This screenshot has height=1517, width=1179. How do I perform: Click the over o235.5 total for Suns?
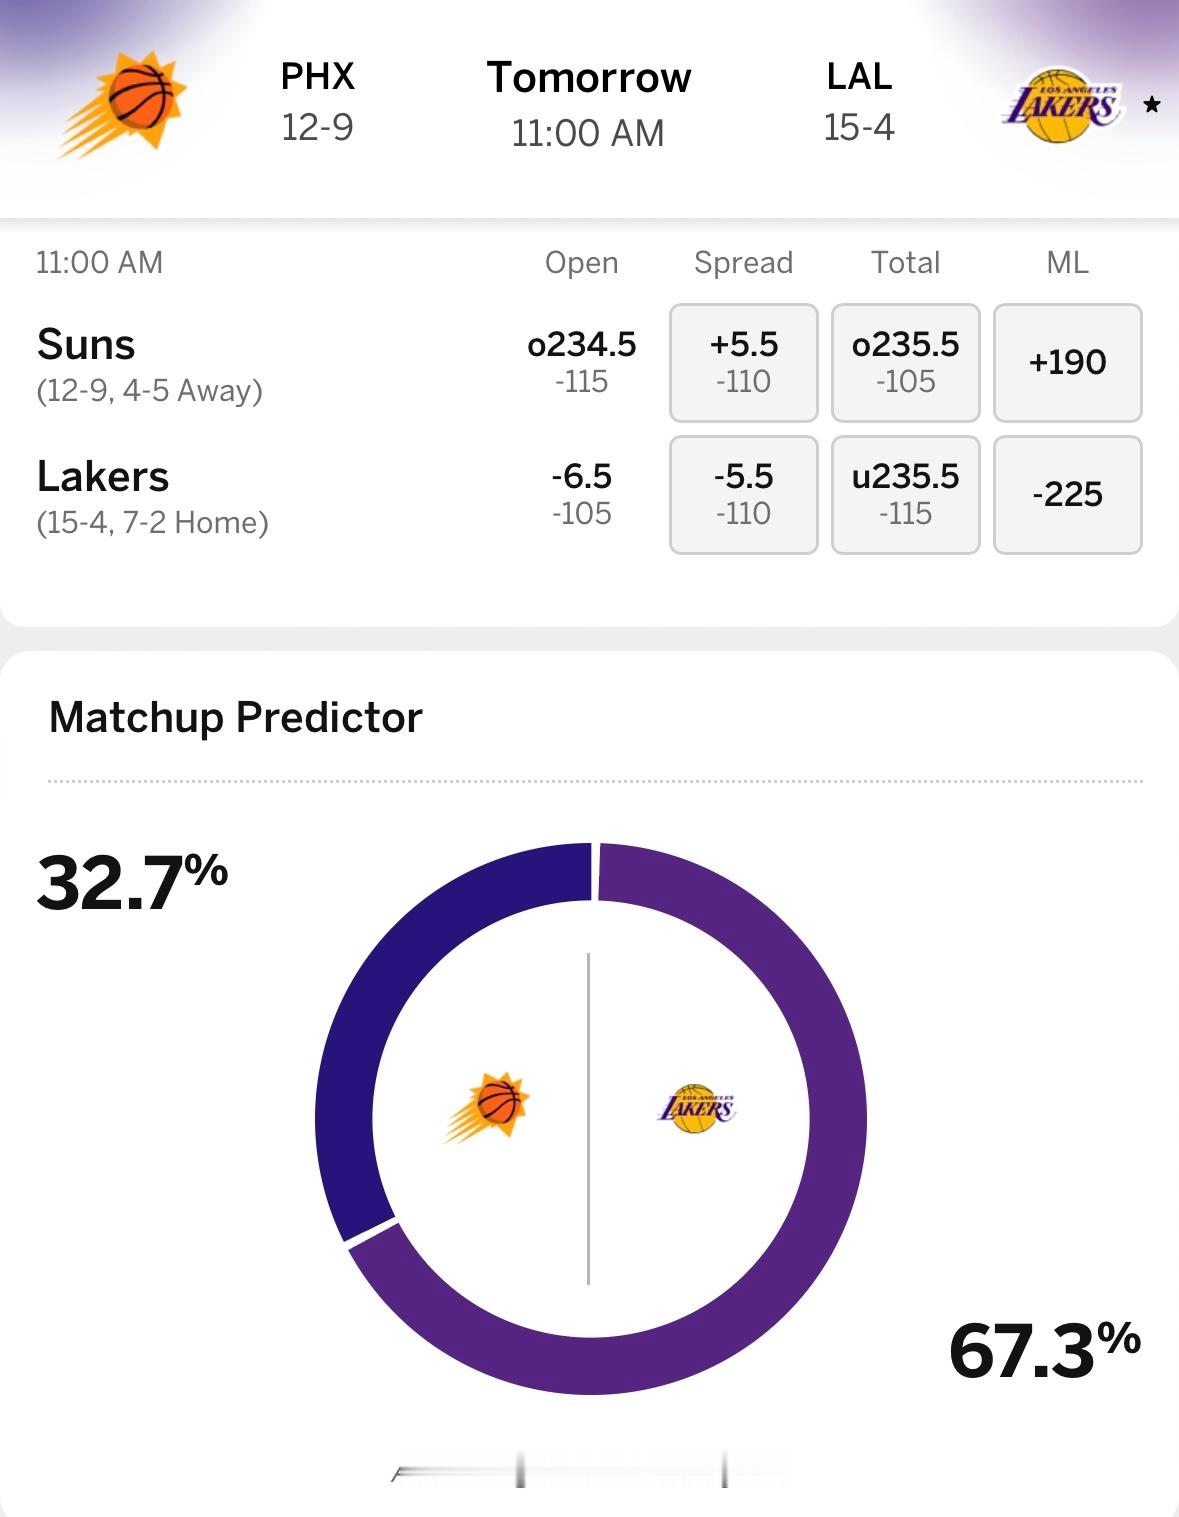(x=905, y=362)
